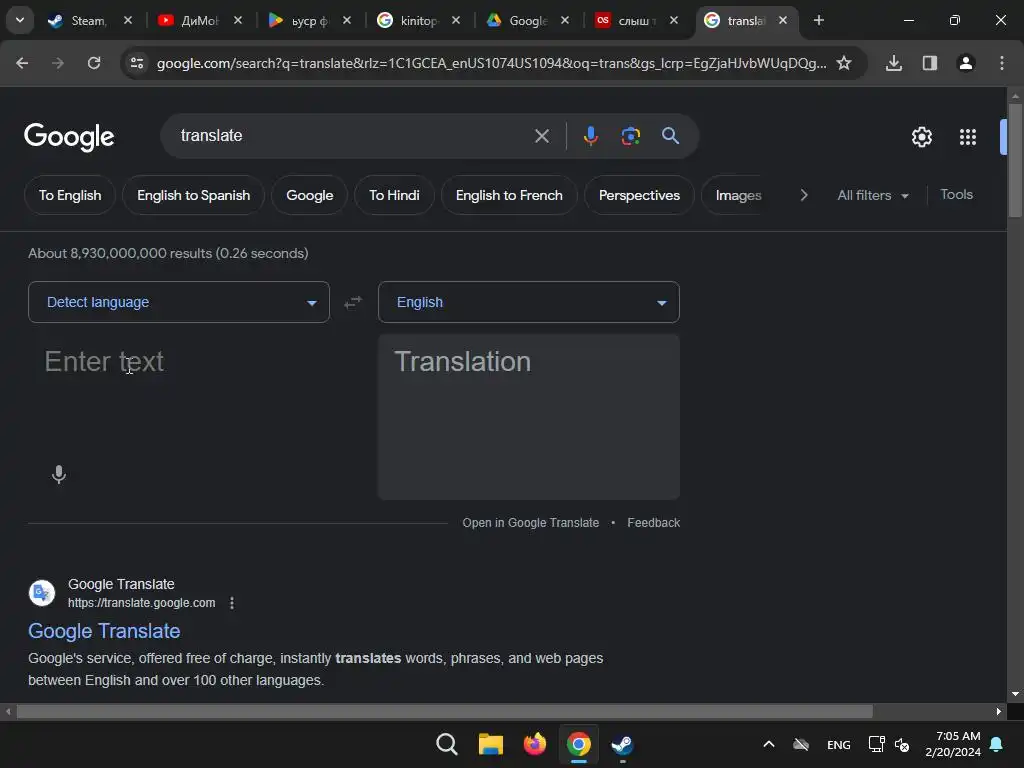Select the Perspectives chip
Screen dimensions: 1024x768
pyautogui.click(x=639, y=195)
